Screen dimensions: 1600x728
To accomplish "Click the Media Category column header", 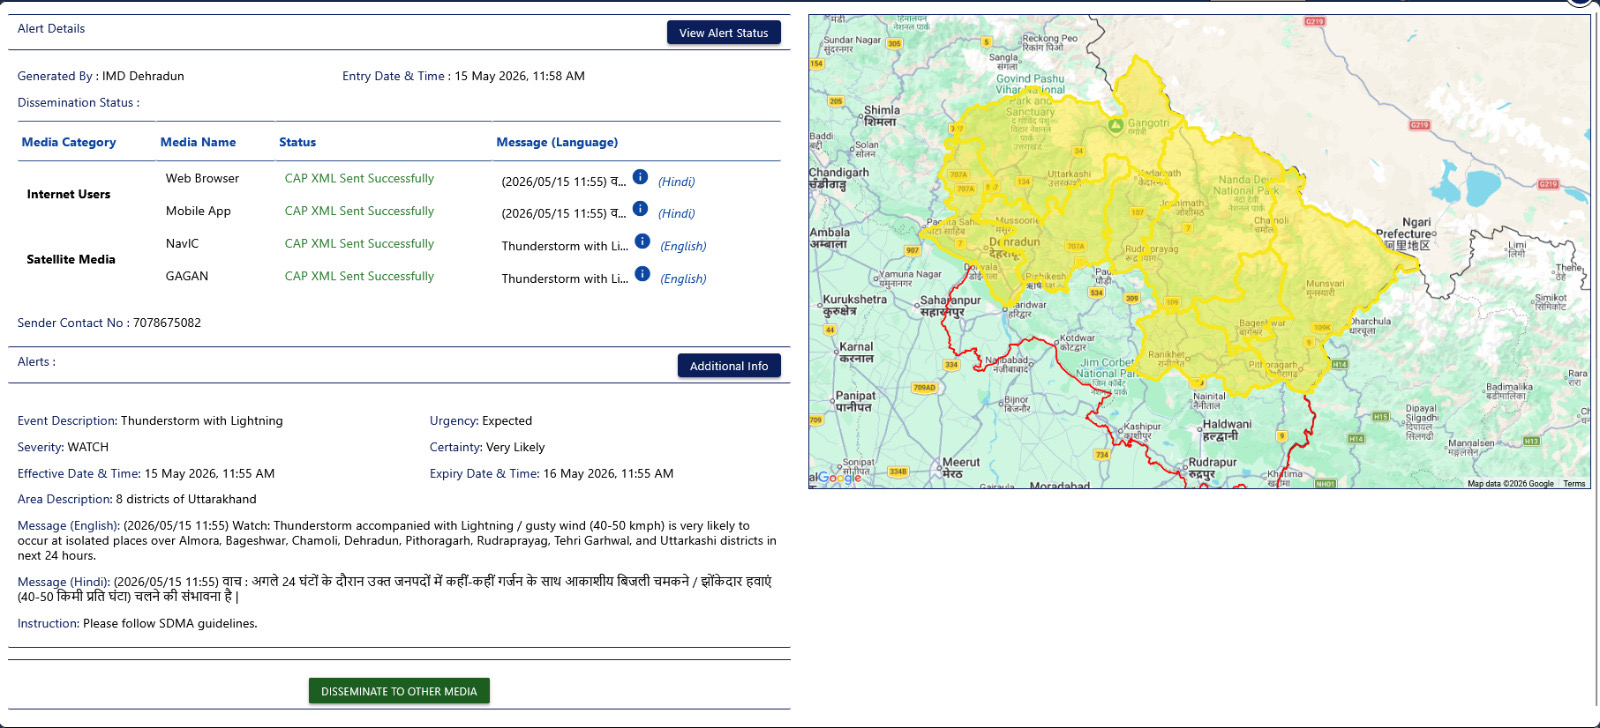I will [69, 142].
